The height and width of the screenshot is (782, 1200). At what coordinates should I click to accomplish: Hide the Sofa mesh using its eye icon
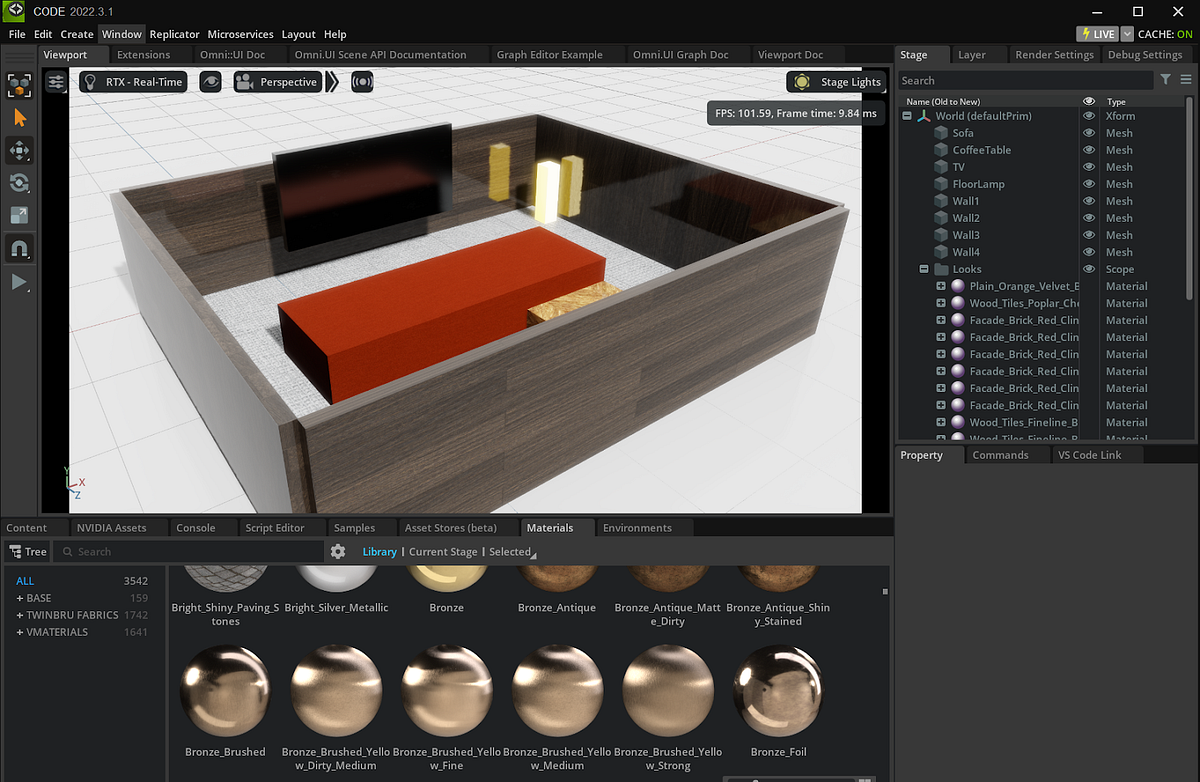pyautogui.click(x=1089, y=133)
